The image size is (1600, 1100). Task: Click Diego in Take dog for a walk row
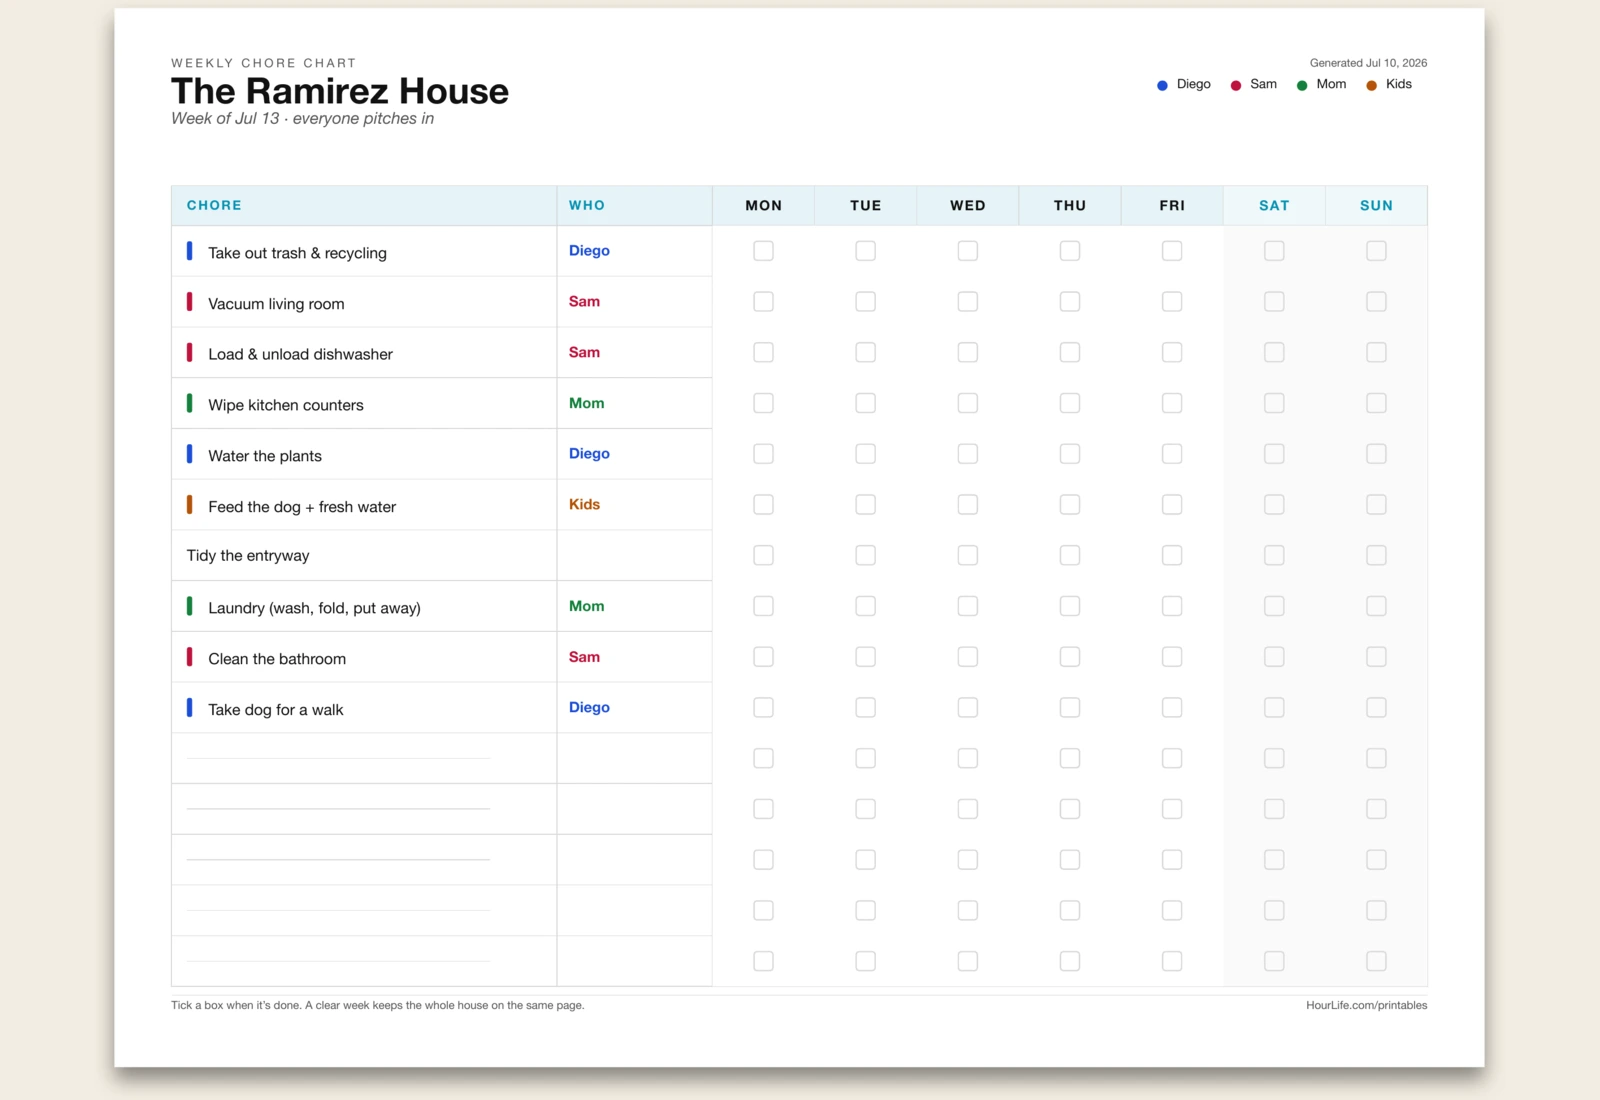589,707
